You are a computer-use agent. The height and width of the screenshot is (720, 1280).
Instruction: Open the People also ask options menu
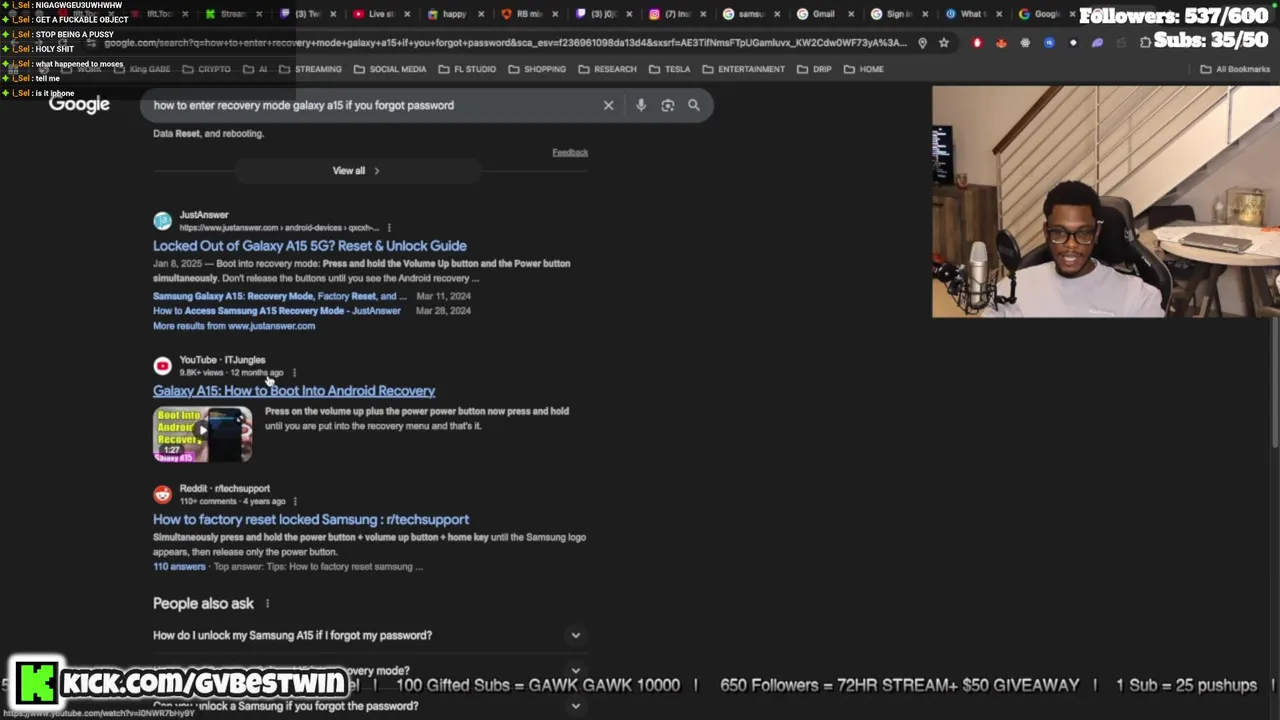(267, 604)
